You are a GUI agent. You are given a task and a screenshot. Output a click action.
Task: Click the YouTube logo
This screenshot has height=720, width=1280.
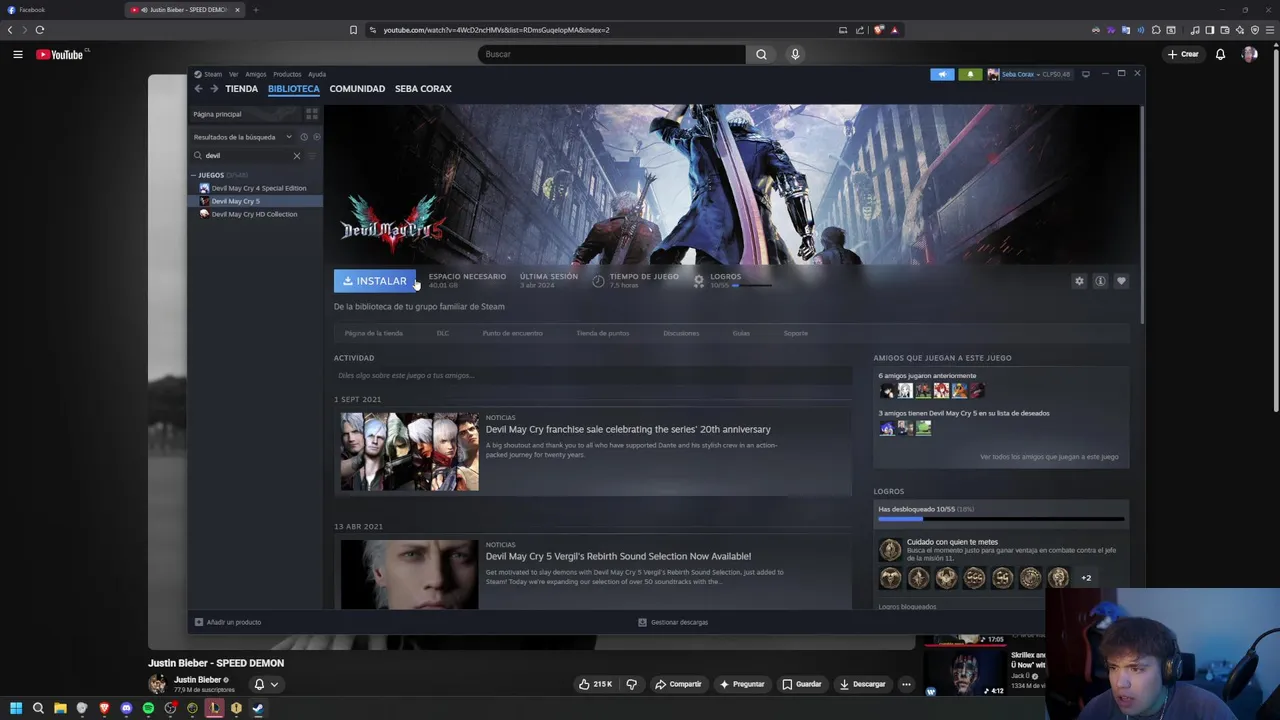60,54
